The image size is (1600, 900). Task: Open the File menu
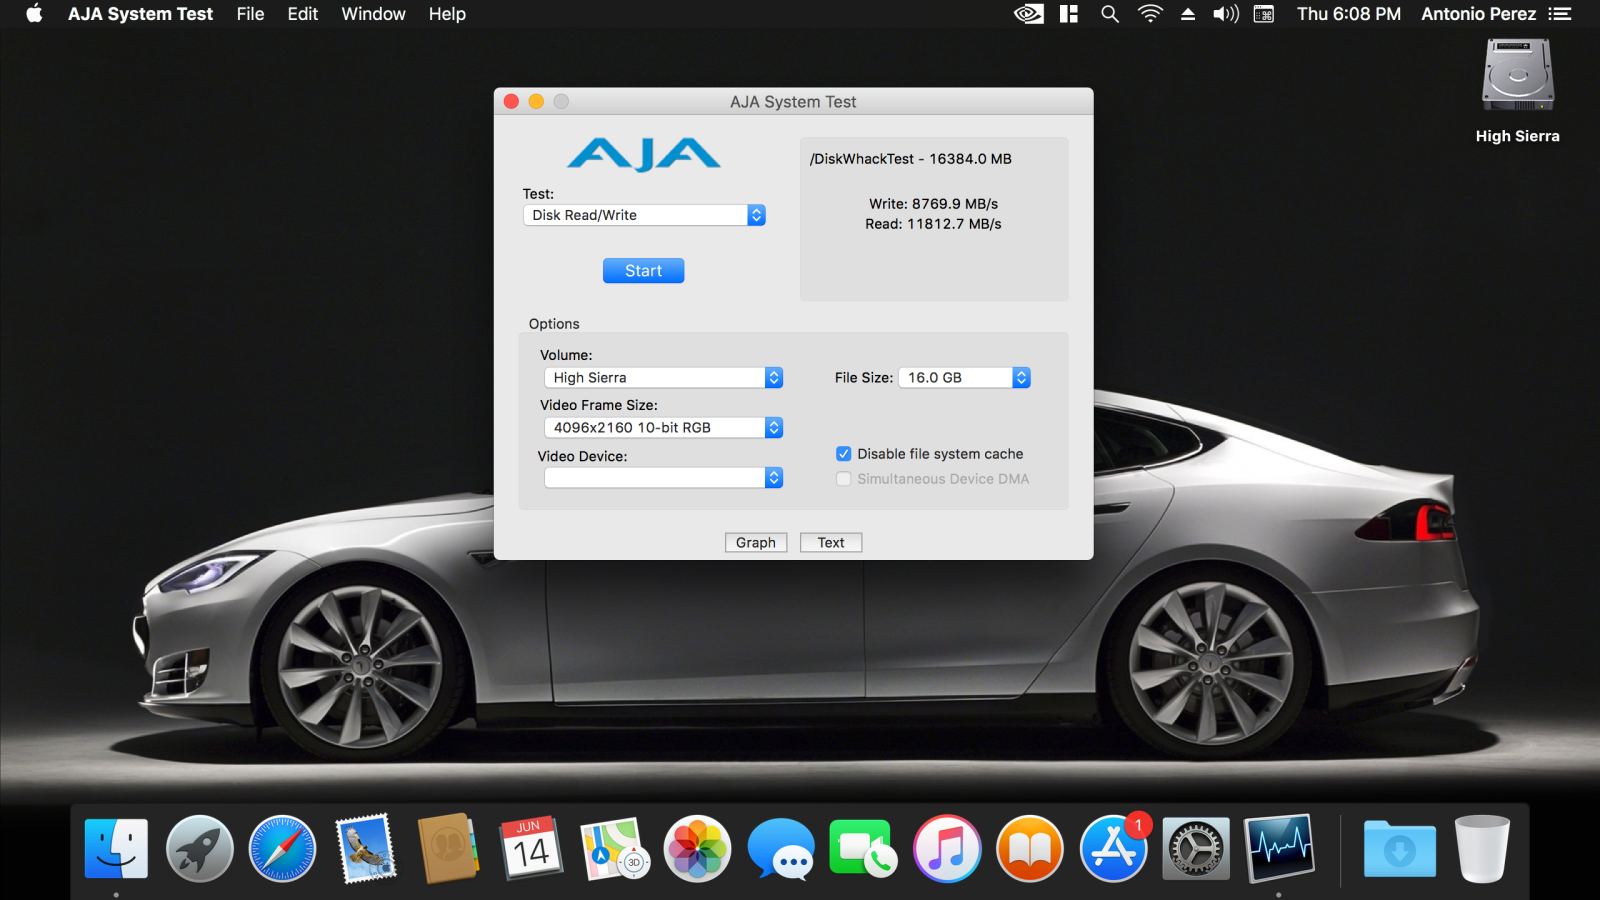click(251, 14)
